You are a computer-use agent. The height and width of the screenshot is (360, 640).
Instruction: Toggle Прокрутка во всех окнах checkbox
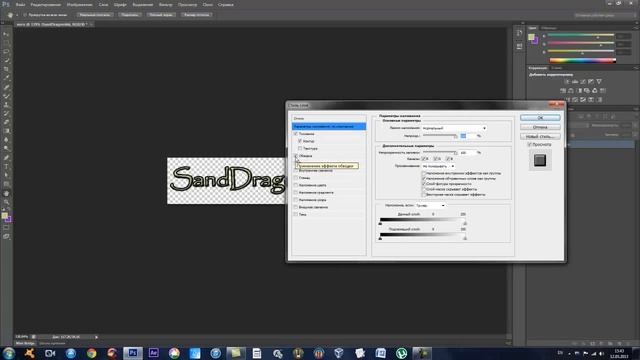click(x=24, y=15)
